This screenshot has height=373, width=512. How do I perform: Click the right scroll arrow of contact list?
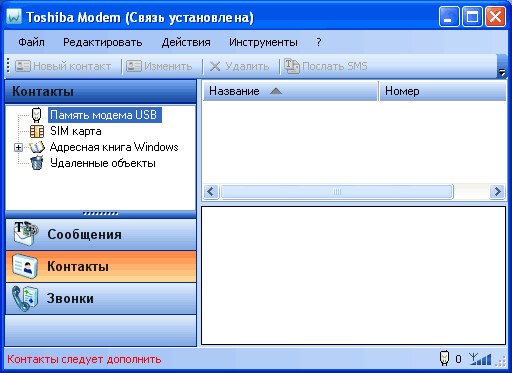coord(498,192)
